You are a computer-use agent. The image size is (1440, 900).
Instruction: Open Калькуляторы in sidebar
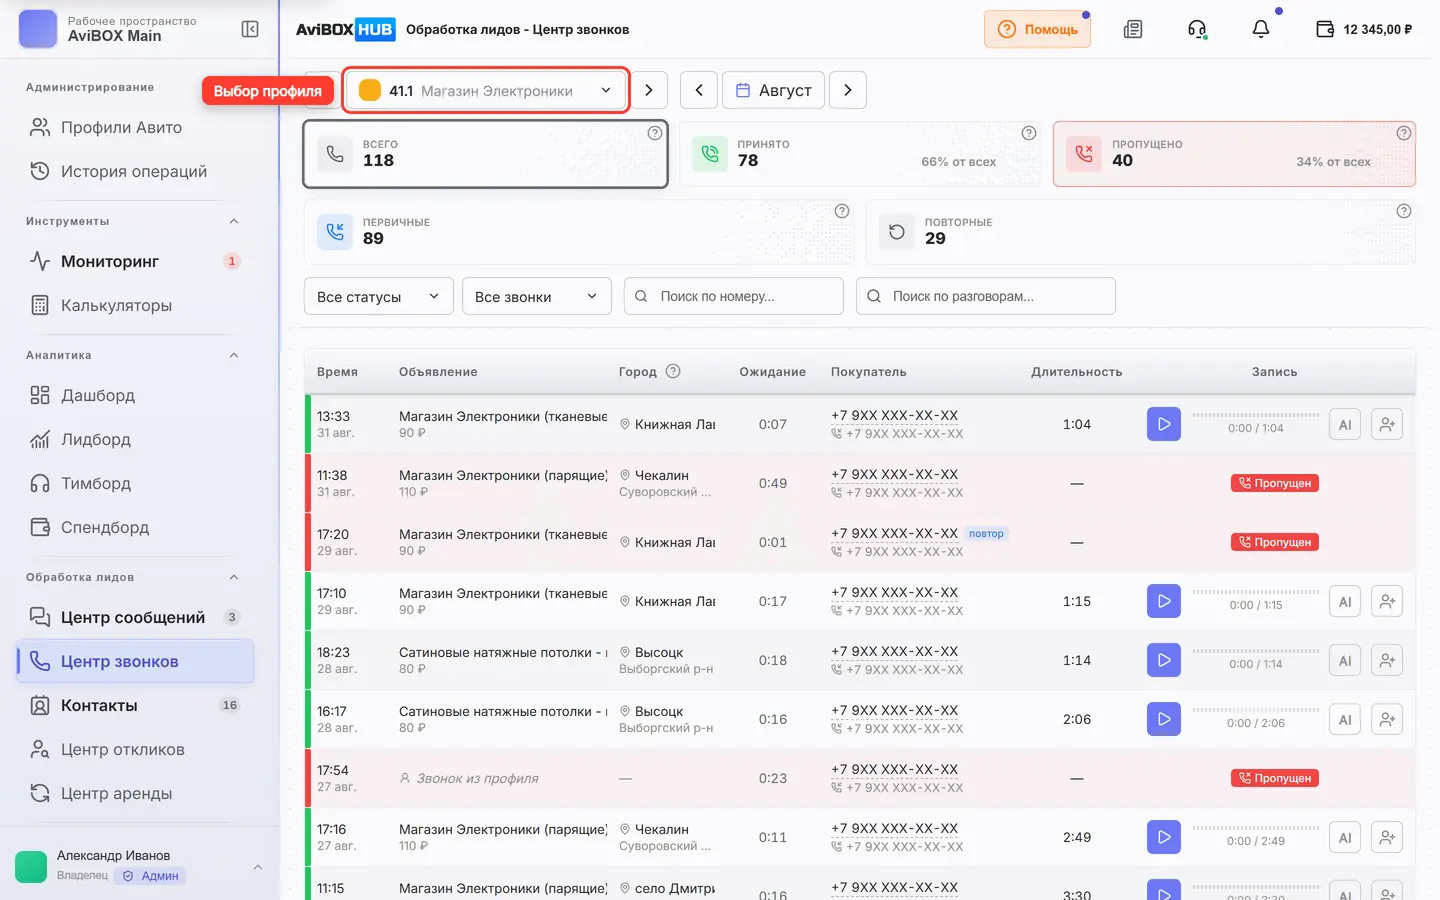pyautogui.click(x=135, y=305)
